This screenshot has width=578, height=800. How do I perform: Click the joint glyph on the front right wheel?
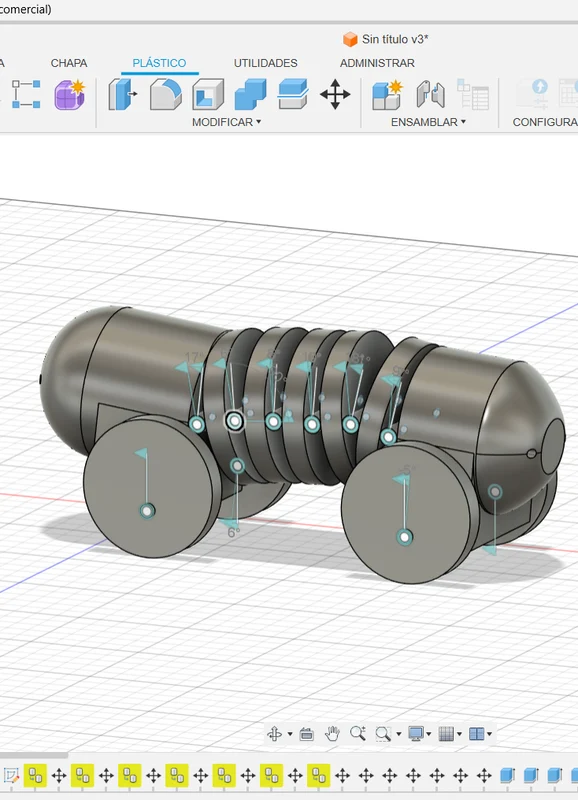point(405,537)
